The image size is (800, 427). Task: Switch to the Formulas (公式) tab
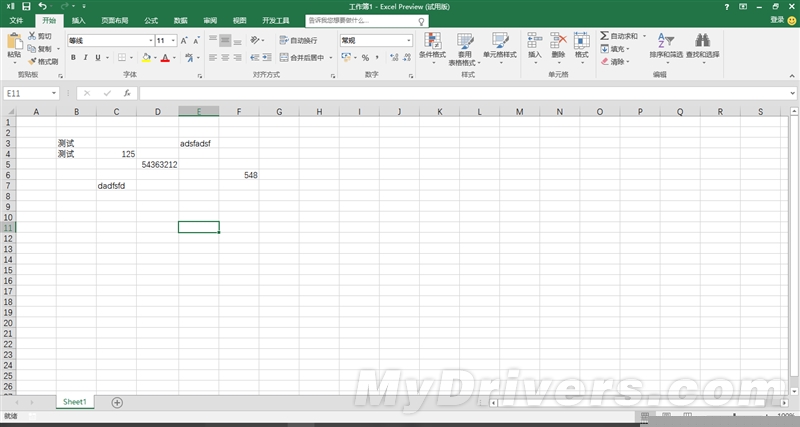(x=151, y=20)
